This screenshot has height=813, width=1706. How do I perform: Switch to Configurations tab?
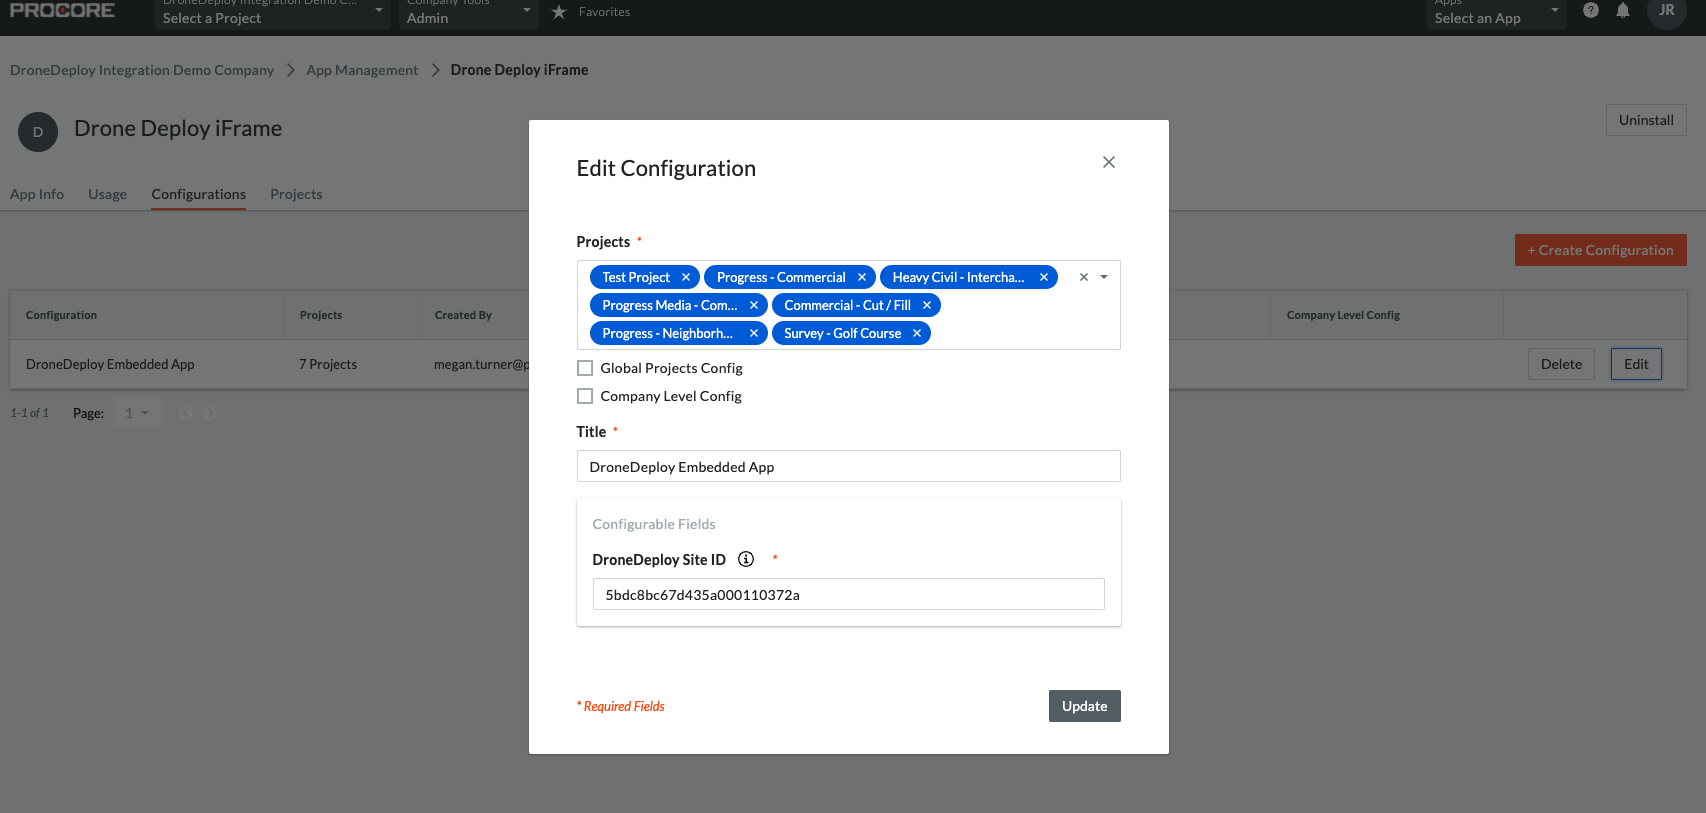tap(199, 194)
